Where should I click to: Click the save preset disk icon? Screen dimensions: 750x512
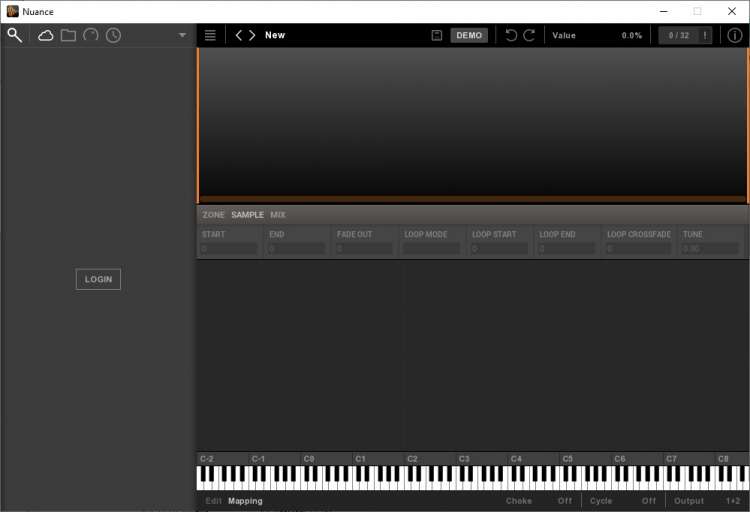(x=437, y=35)
